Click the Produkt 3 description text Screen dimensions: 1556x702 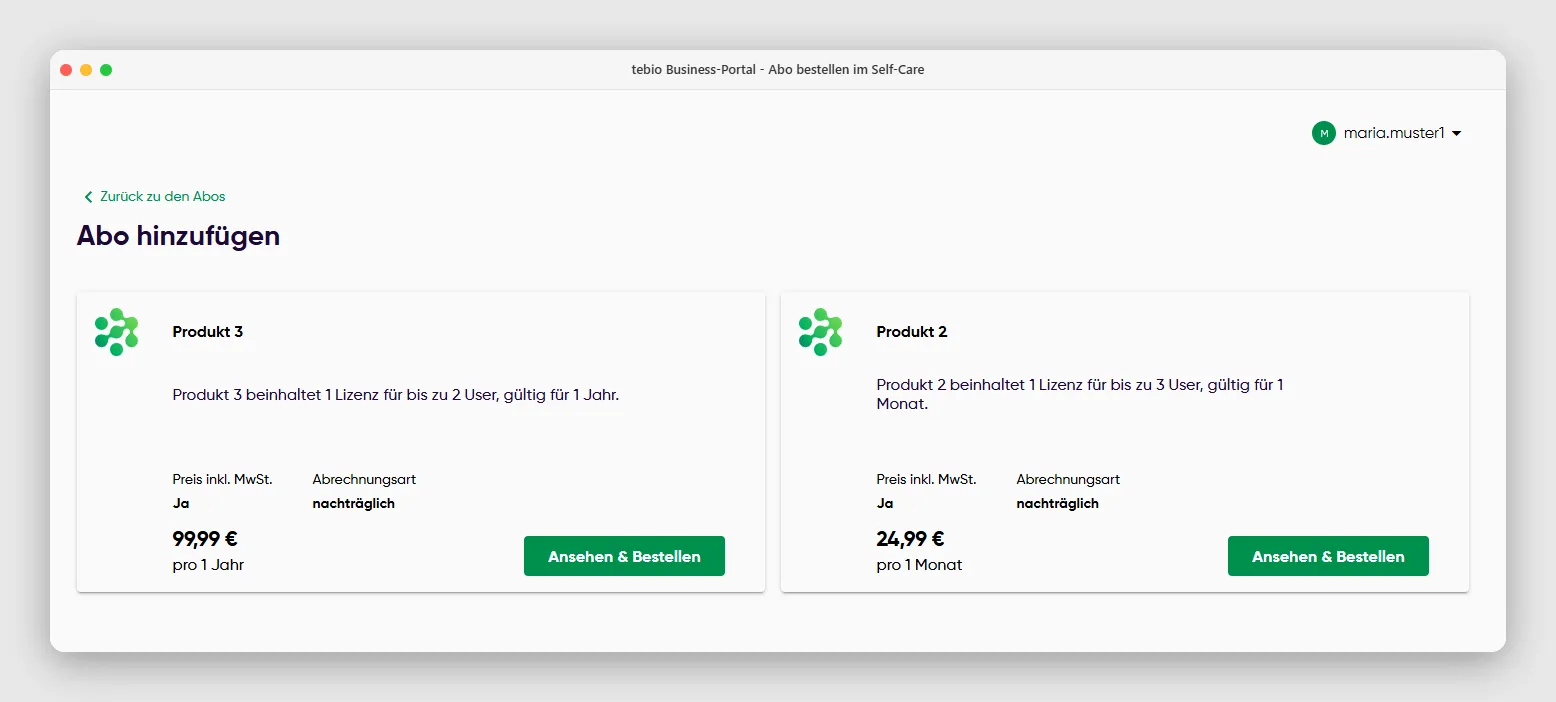(396, 395)
